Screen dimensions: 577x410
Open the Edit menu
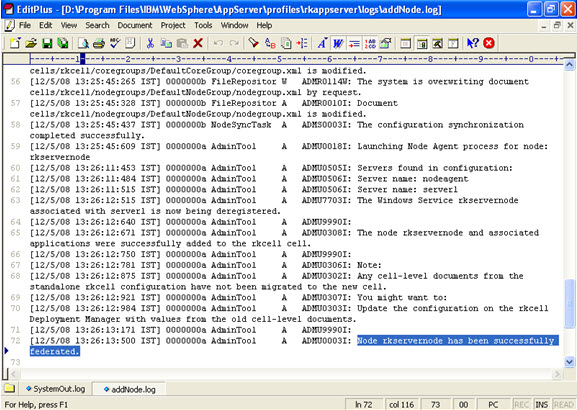coord(46,25)
